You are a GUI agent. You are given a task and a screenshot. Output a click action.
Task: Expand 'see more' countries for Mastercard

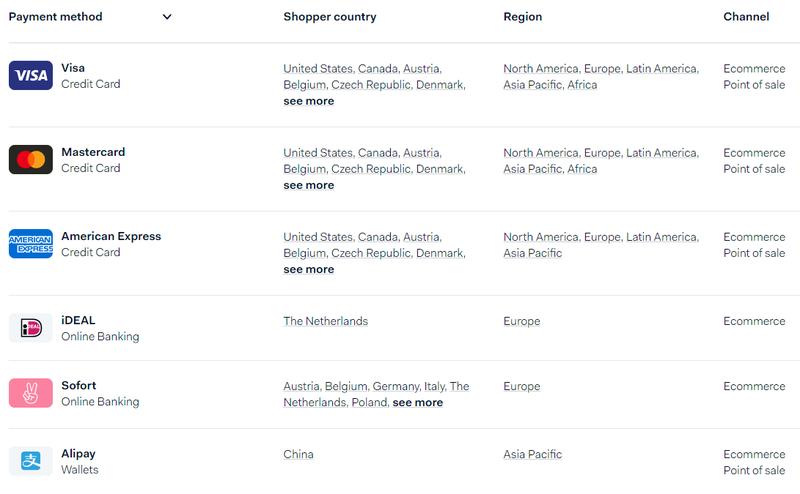pyautogui.click(x=308, y=185)
